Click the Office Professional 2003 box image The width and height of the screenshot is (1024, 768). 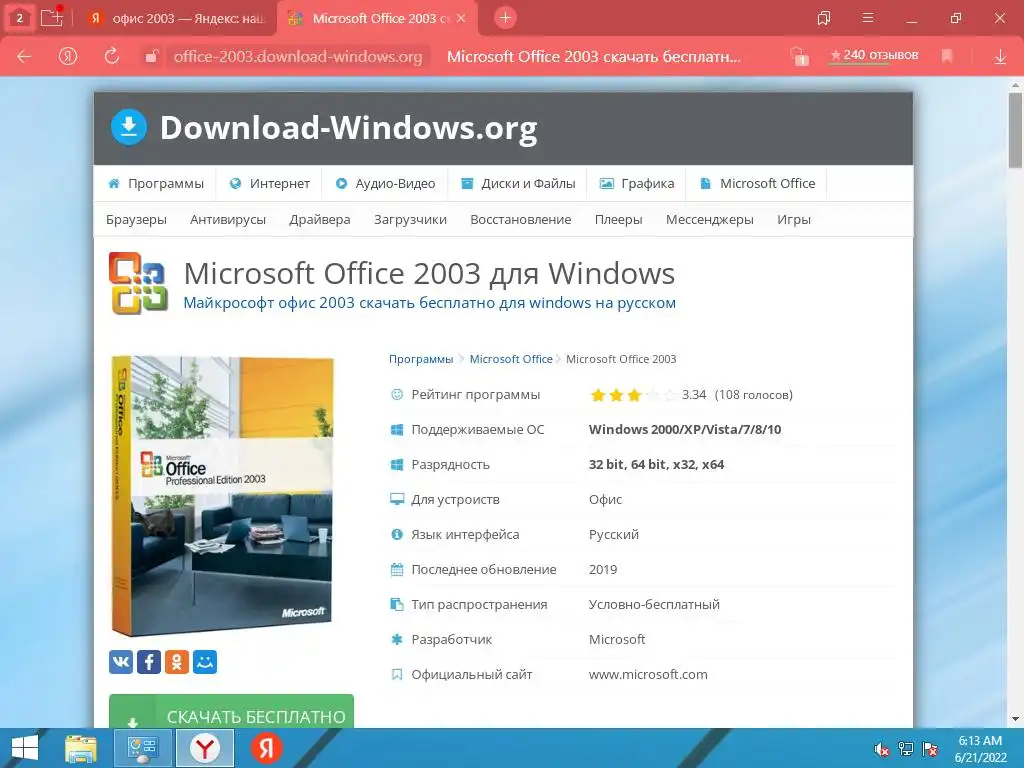[x=222, y=495]
